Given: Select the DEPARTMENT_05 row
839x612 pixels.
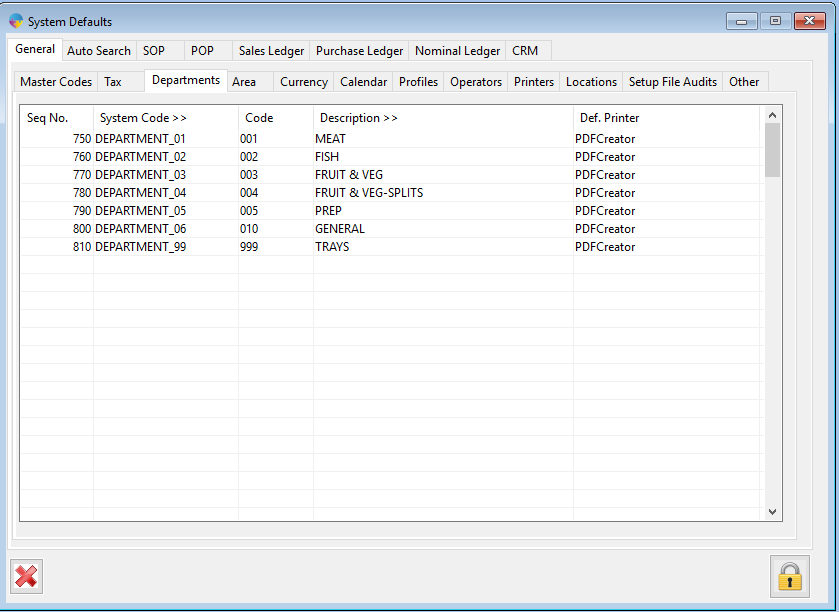Looking at the screenshot, I should tap(391, 211).
